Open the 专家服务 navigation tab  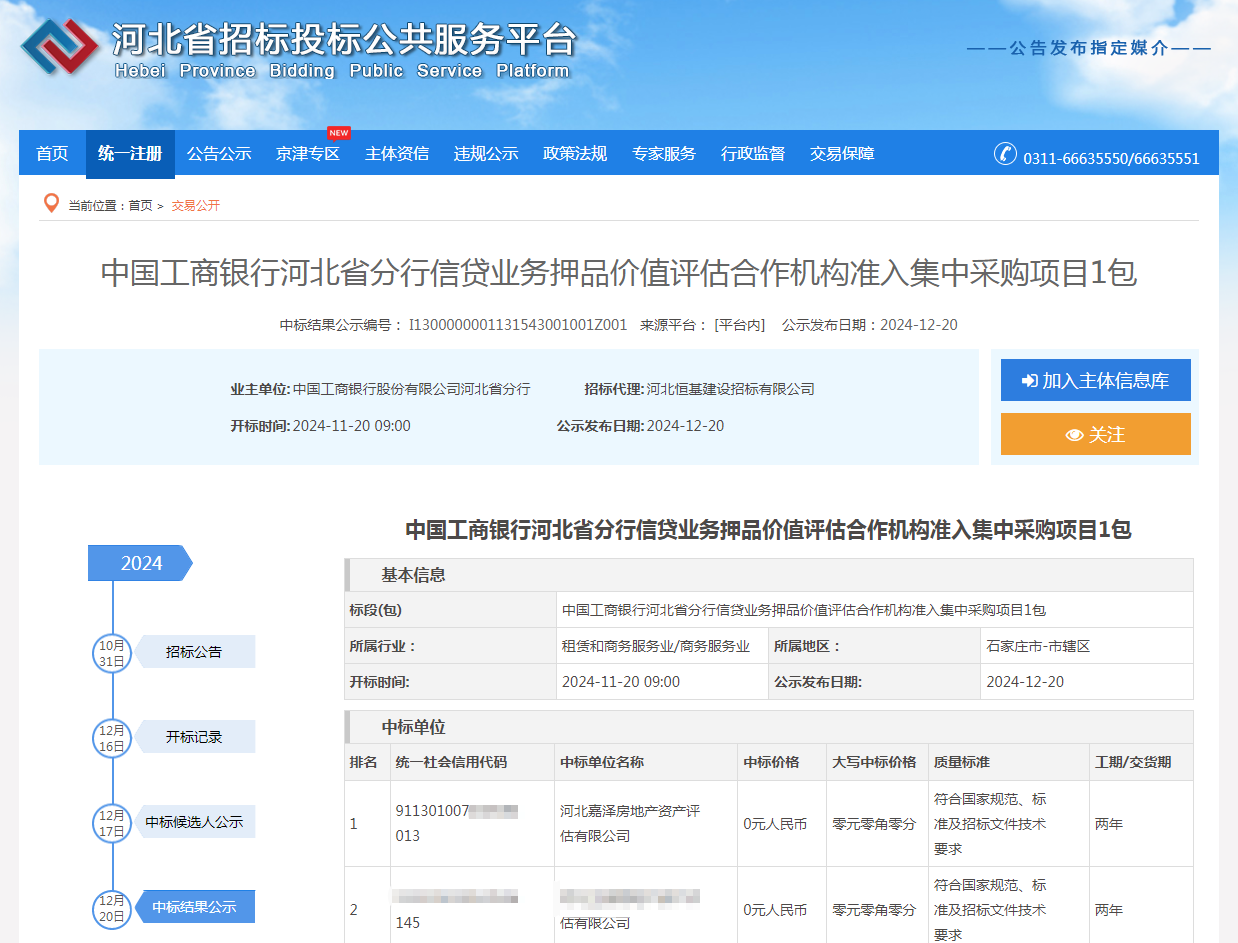coord(664,153)
